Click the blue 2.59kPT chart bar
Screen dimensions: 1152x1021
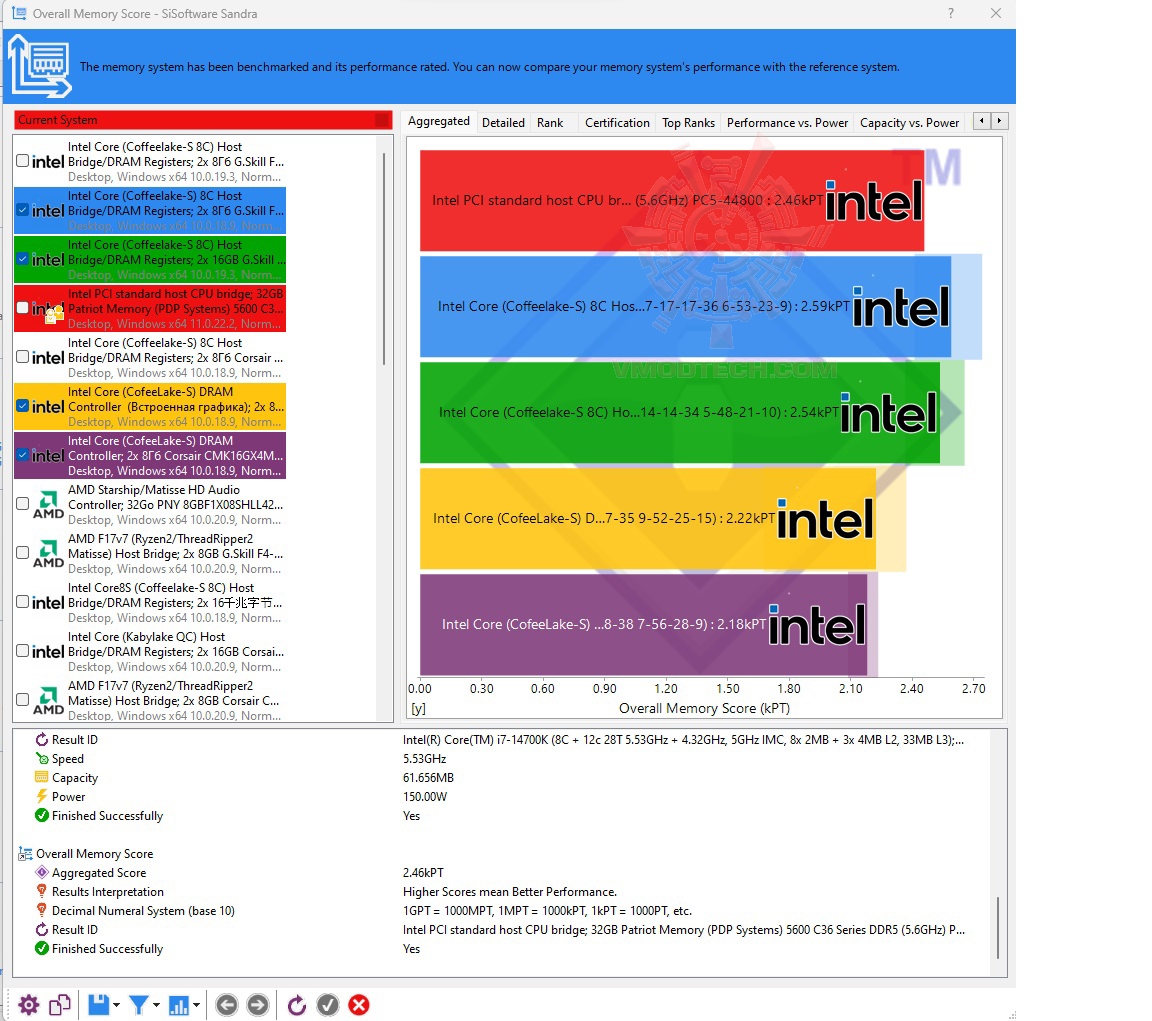click(685, 306)
